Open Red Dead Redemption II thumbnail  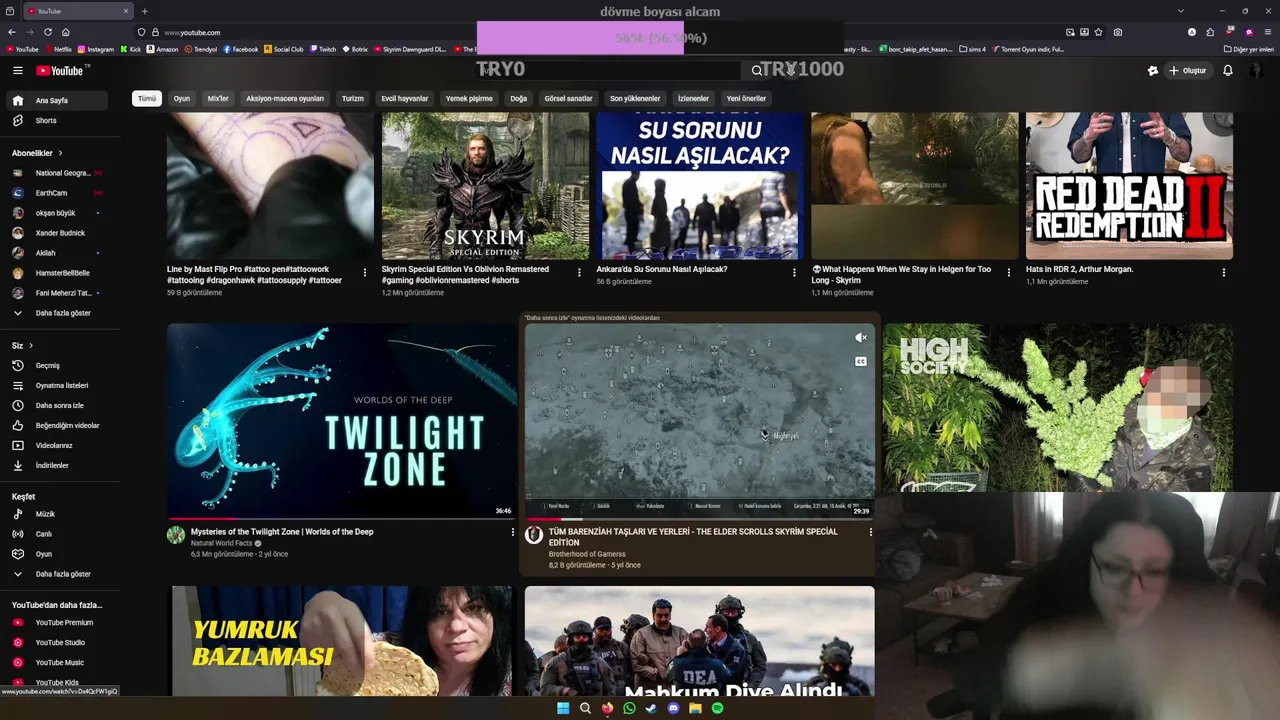point(1129,186)
